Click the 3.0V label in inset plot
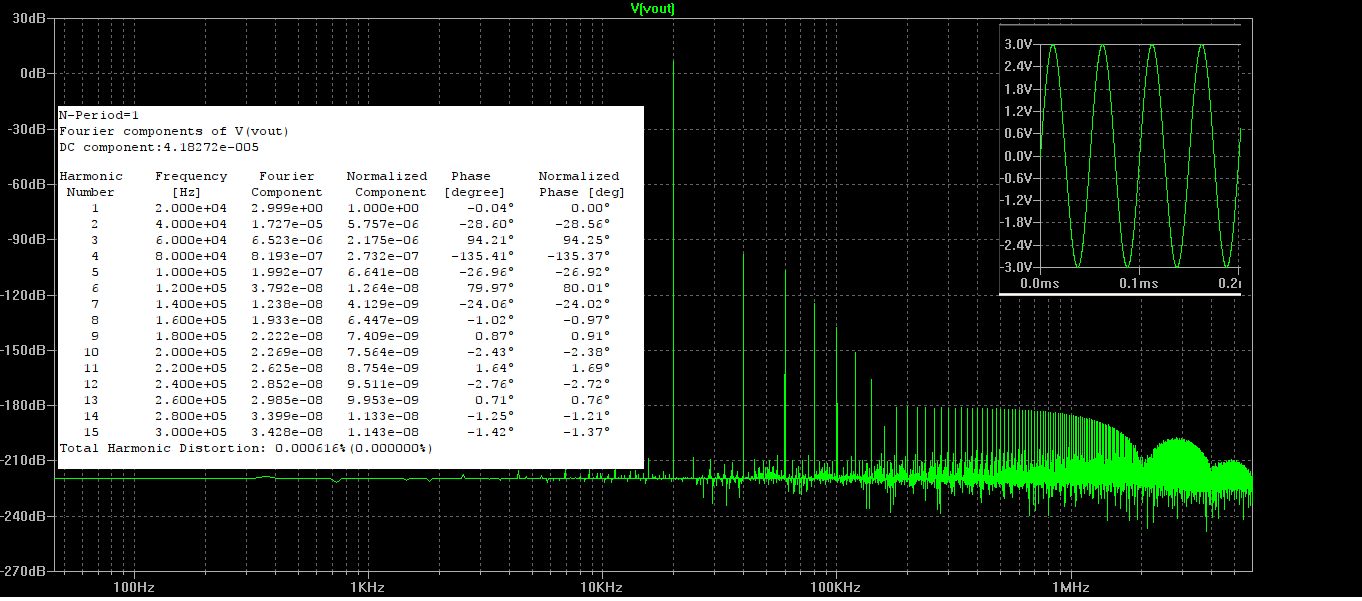Screen dimensions: 1362x601 pyautogui.click(x=1018, y=44)
